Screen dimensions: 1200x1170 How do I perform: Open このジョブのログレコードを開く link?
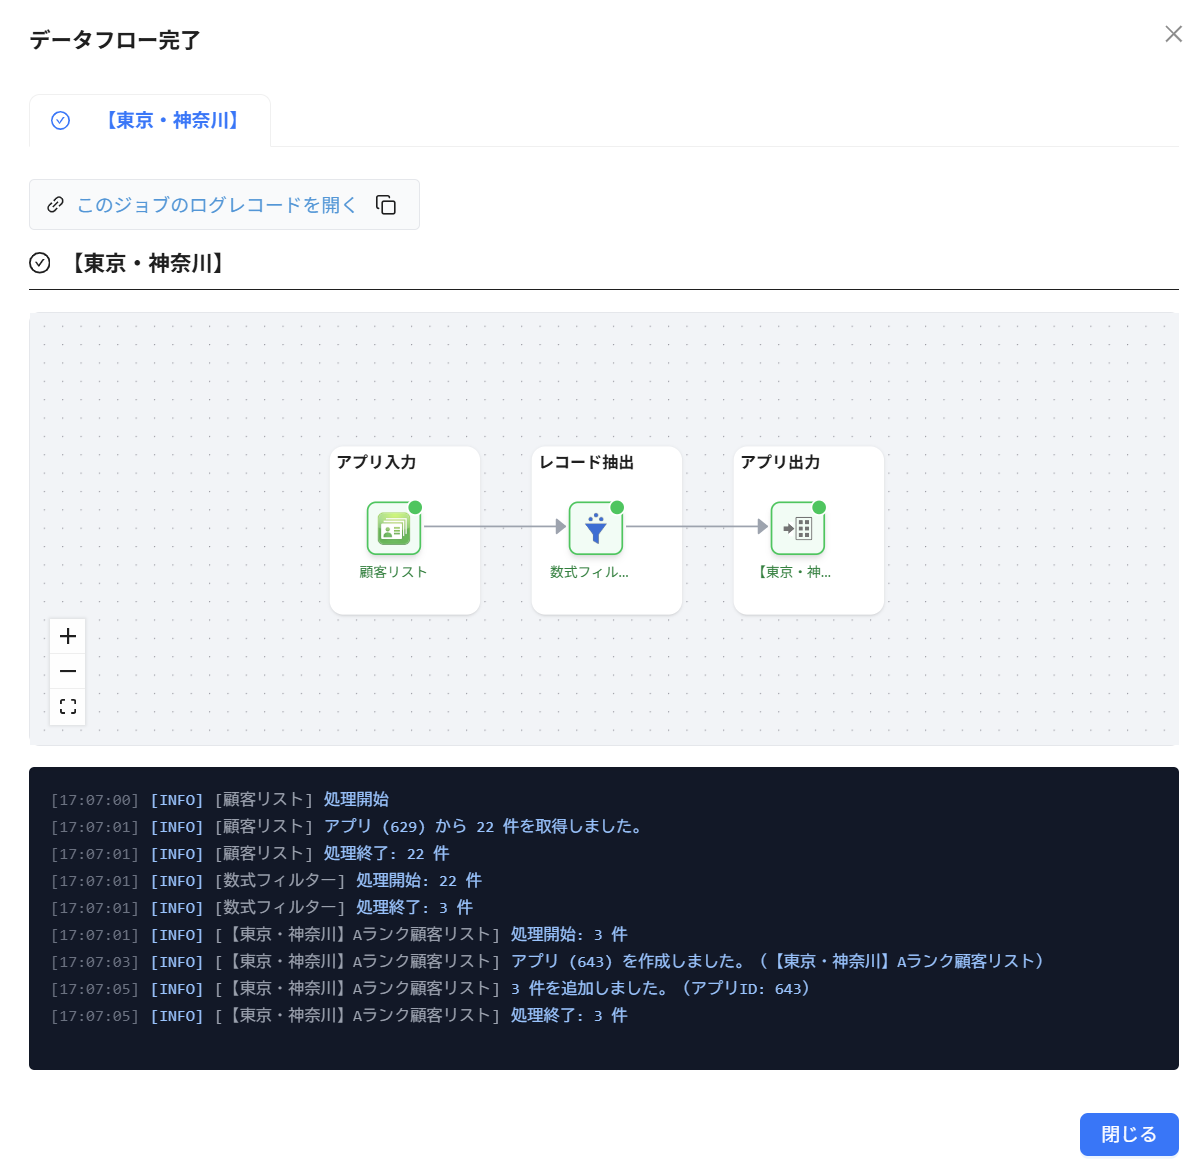coord(216,205)
